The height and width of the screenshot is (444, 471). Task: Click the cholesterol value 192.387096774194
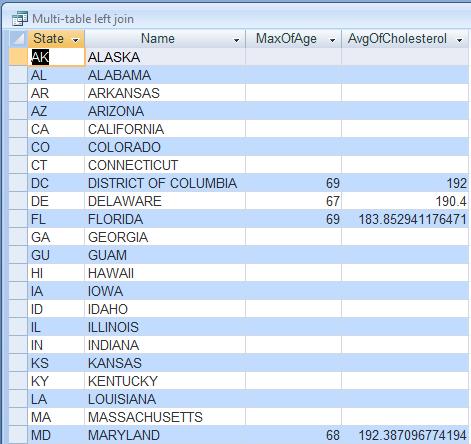405,435
